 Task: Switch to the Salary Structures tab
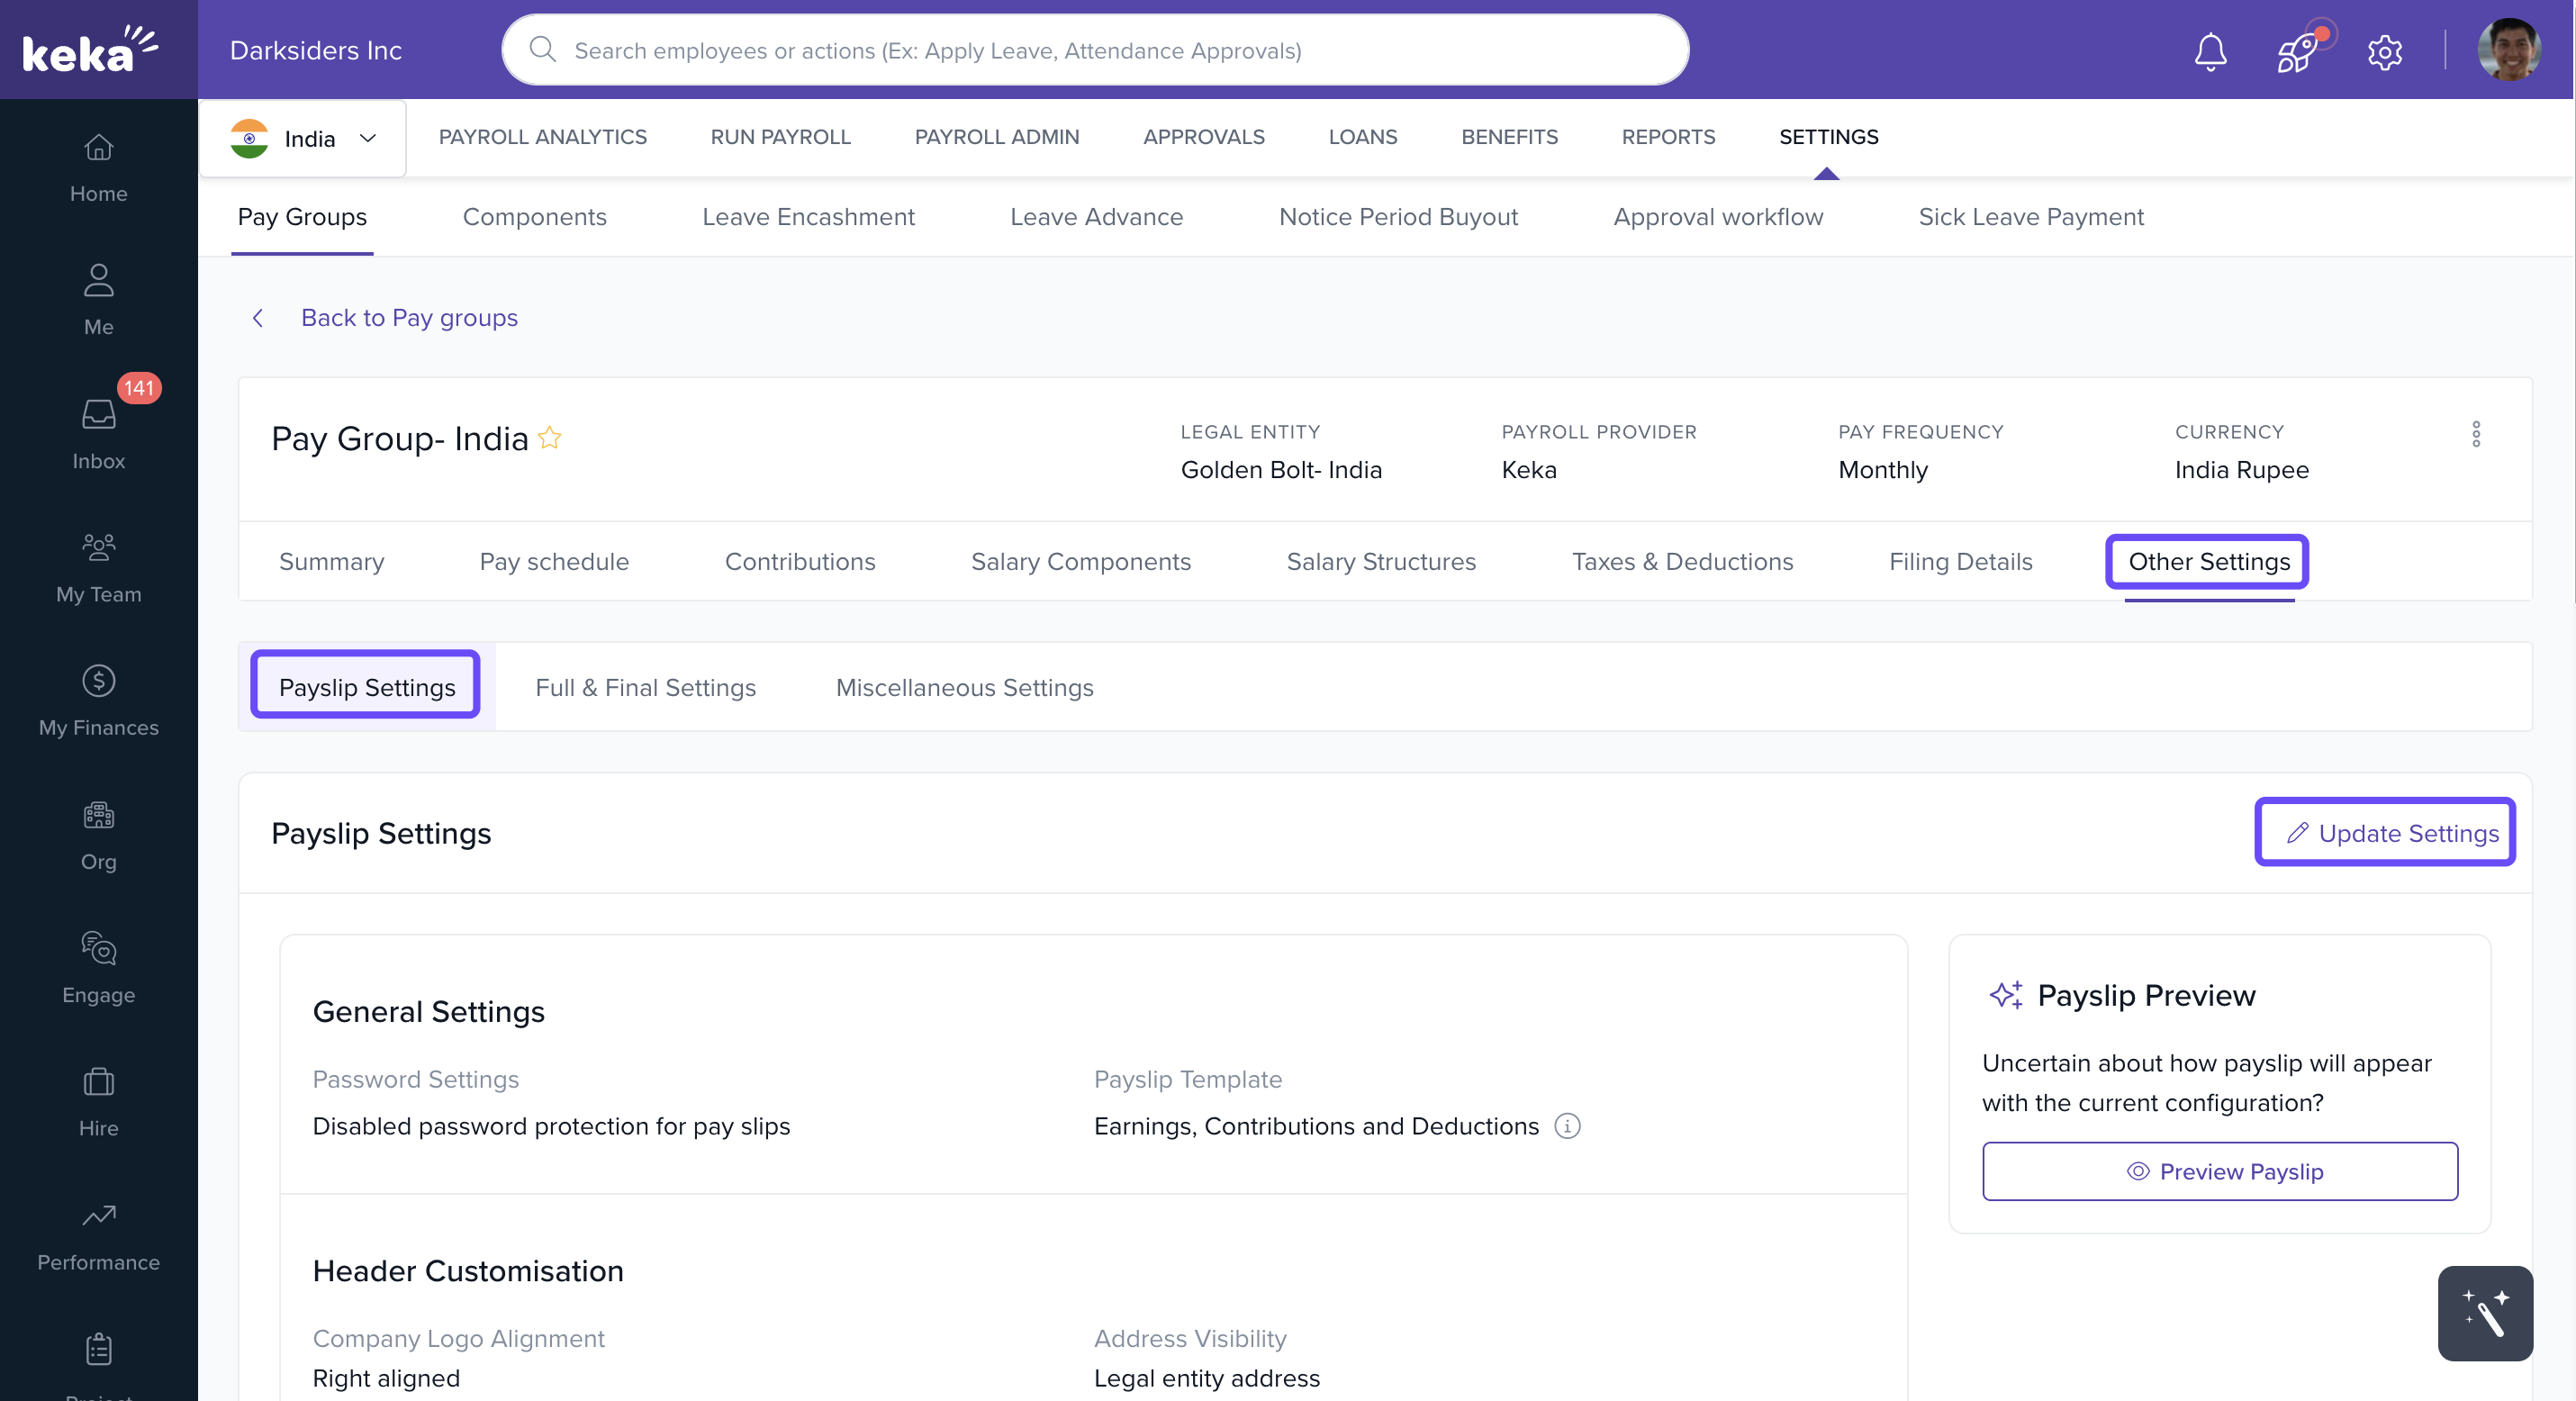coord(1380,562)
